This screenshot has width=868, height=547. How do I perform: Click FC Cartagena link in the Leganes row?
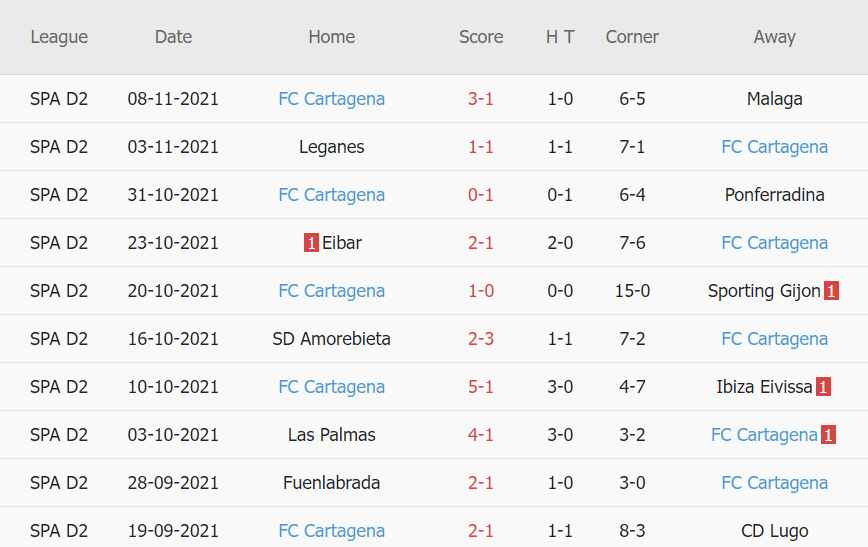(x=774, y=147)
